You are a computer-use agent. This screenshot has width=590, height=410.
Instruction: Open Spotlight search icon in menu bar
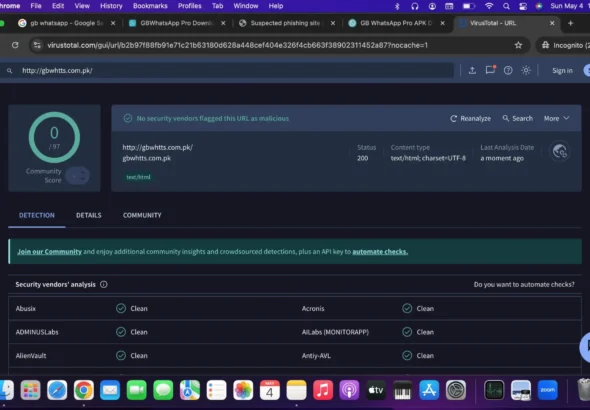pos(506,6)
